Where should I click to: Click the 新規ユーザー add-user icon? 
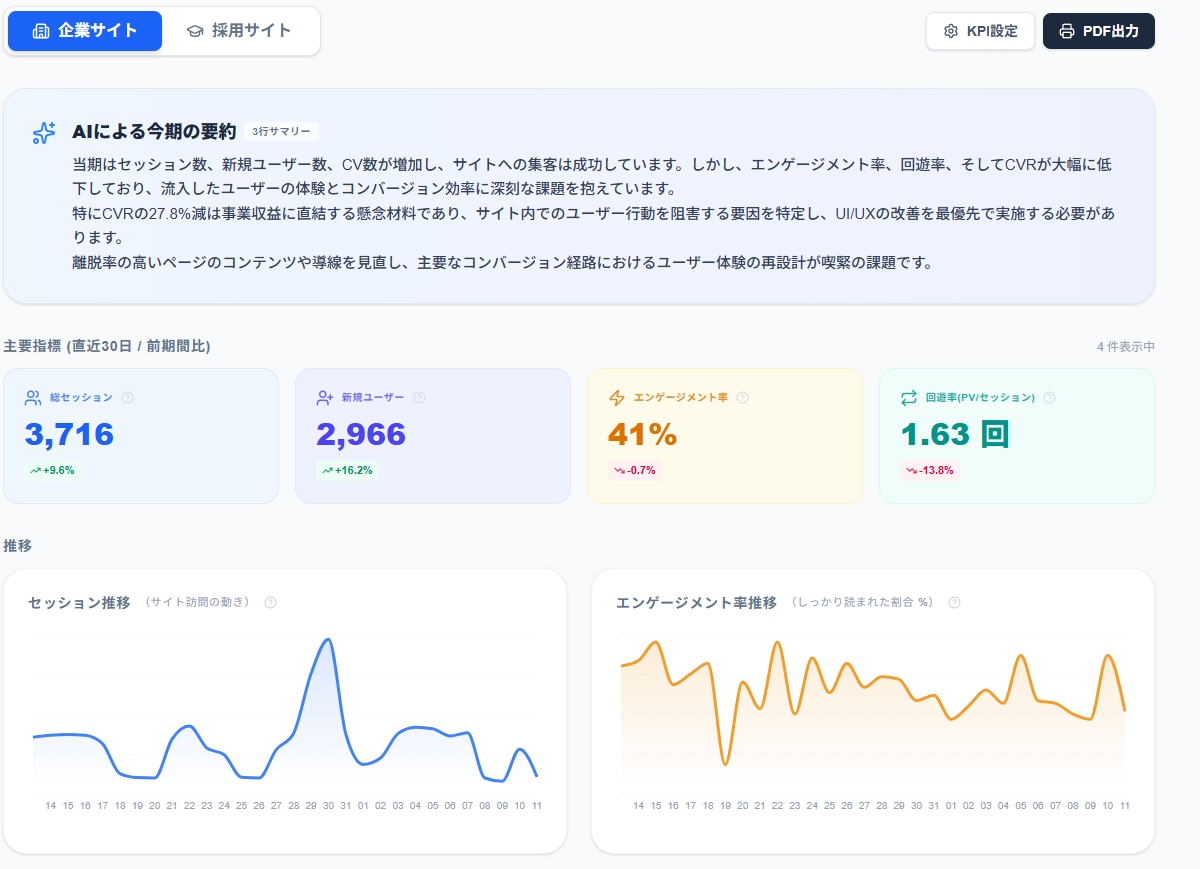[325, 398]
